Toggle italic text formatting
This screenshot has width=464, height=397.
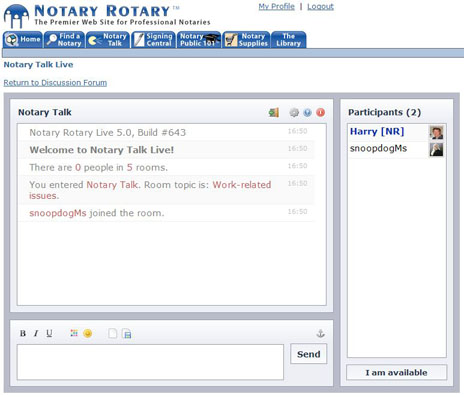[36, 333]
